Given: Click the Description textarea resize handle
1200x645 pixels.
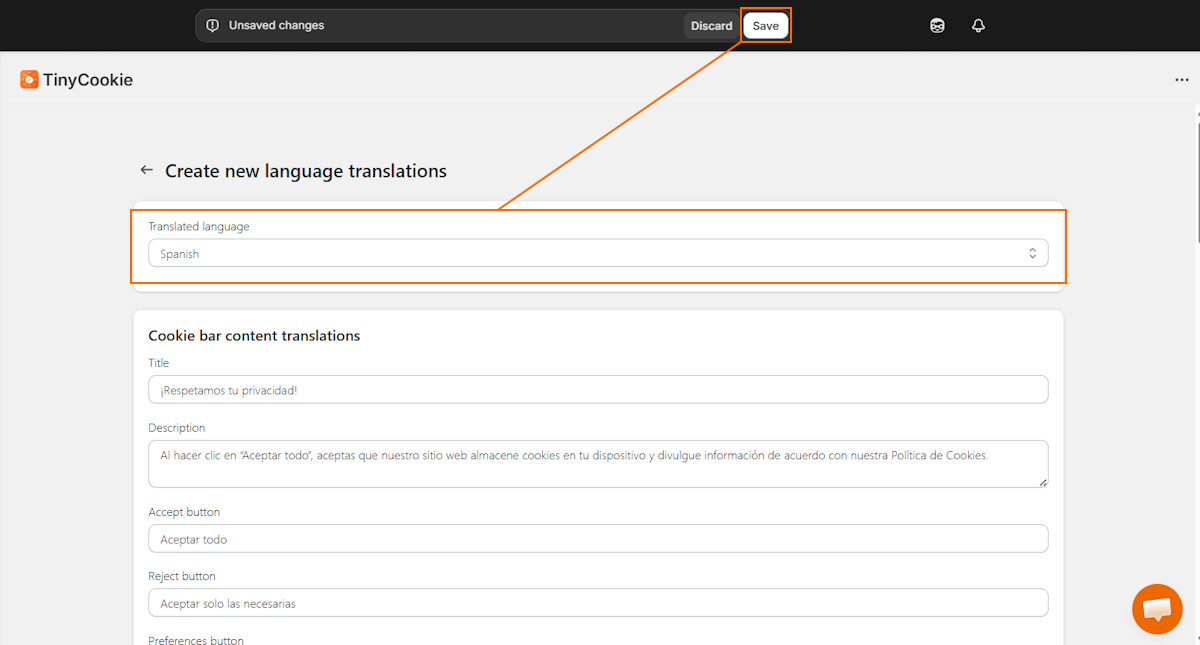Looking at the screenshot, I should point(1044,484).
